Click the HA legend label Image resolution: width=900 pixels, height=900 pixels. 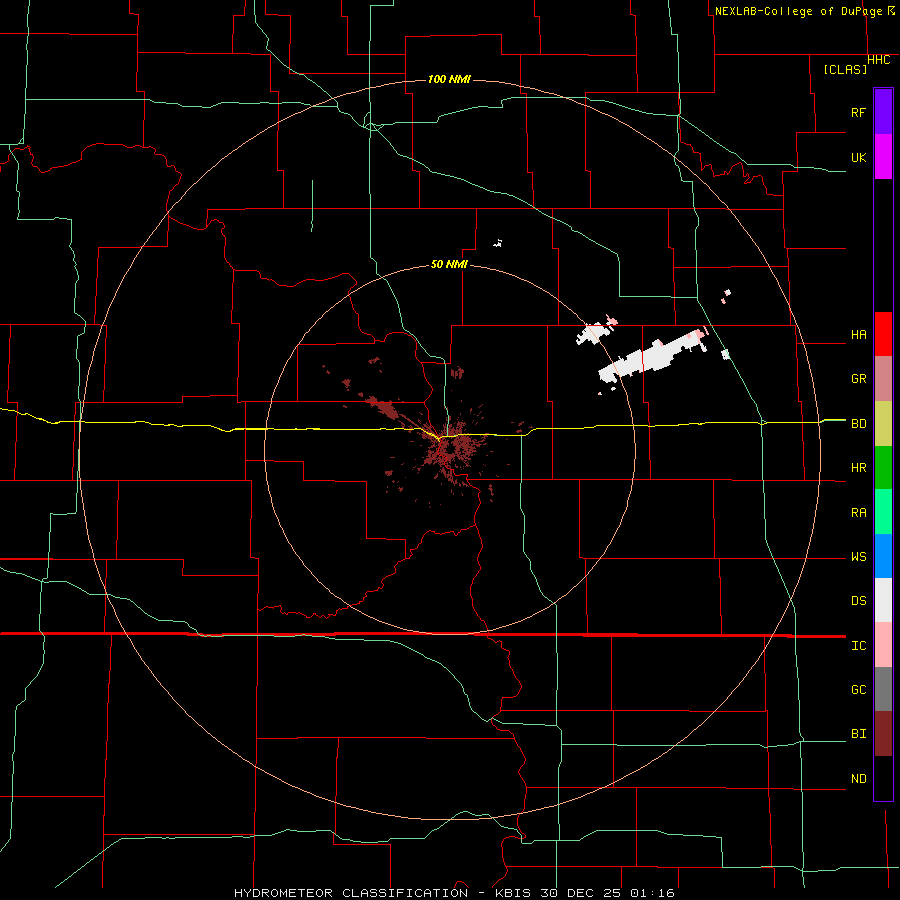(858, 335)
